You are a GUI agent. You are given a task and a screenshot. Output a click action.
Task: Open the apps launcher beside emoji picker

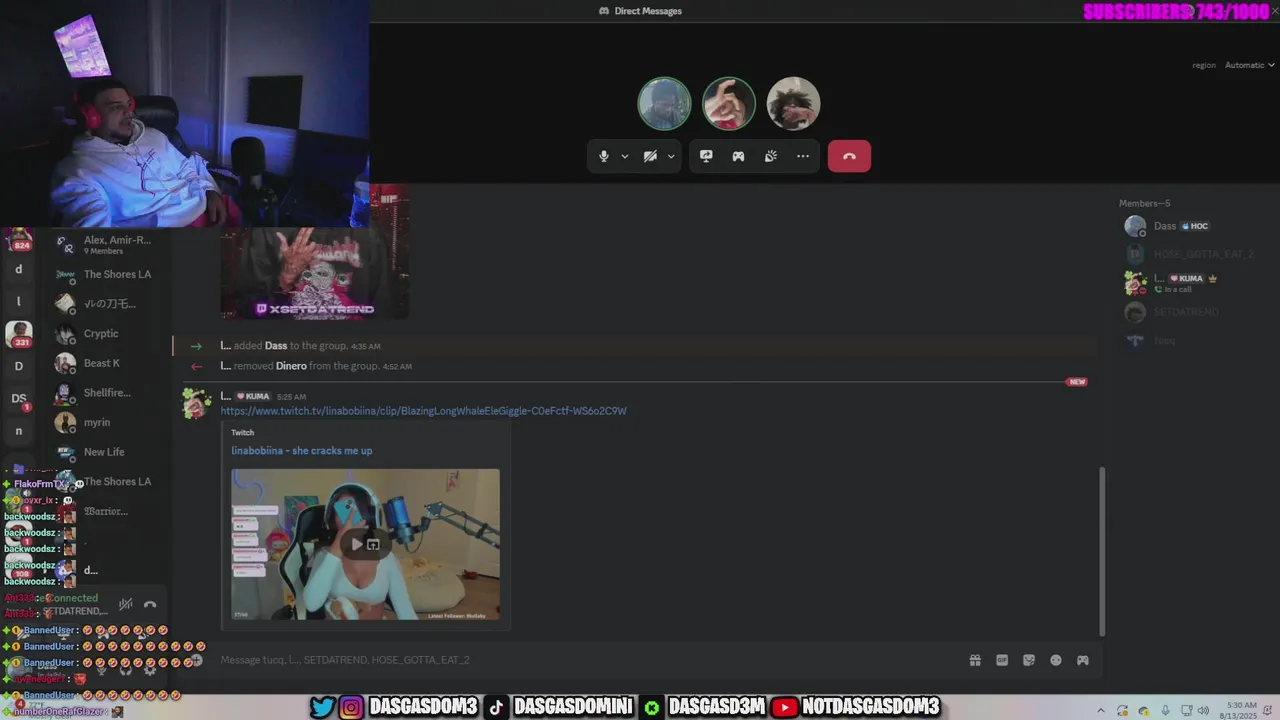pos(1082,660)
